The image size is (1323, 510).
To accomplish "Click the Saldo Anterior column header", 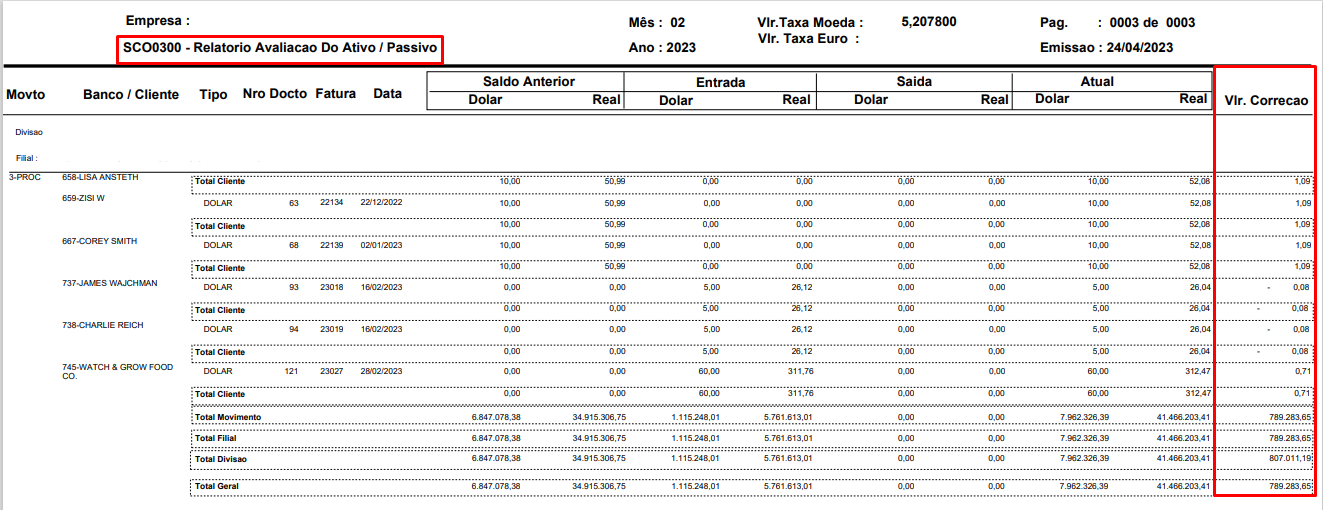I will [528, 81].
